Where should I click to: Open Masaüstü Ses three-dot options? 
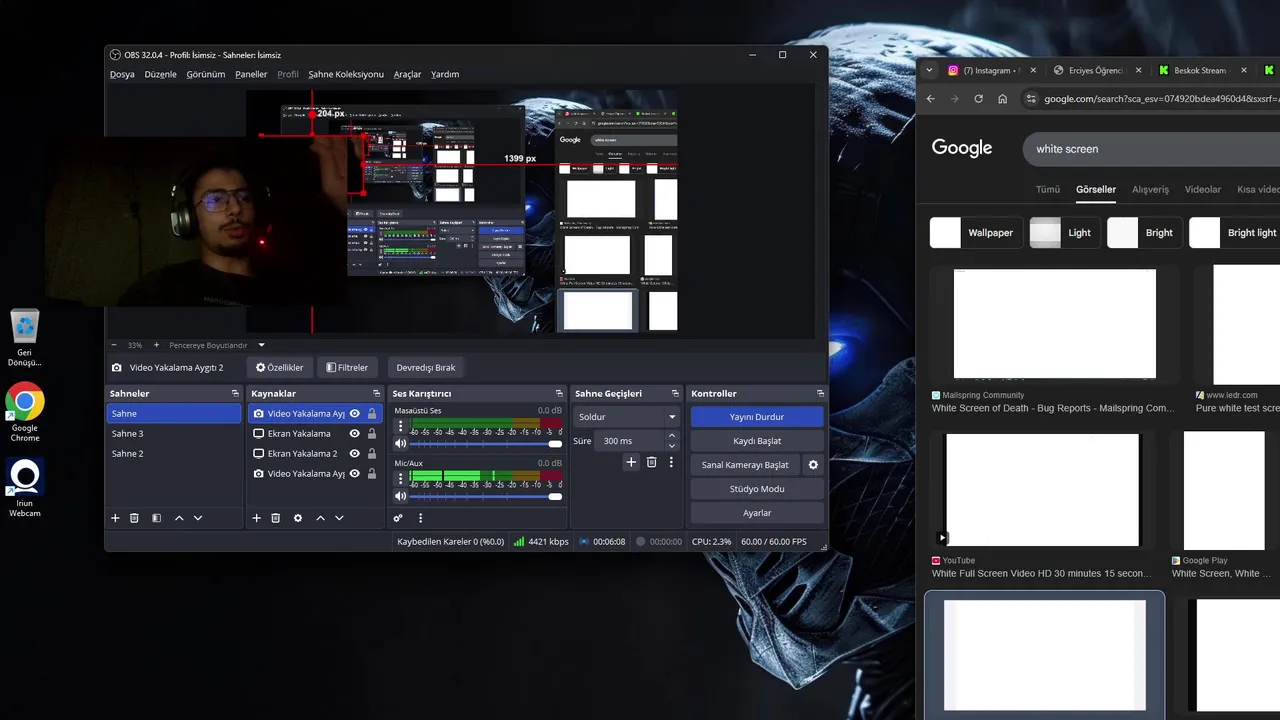point(401,425)
